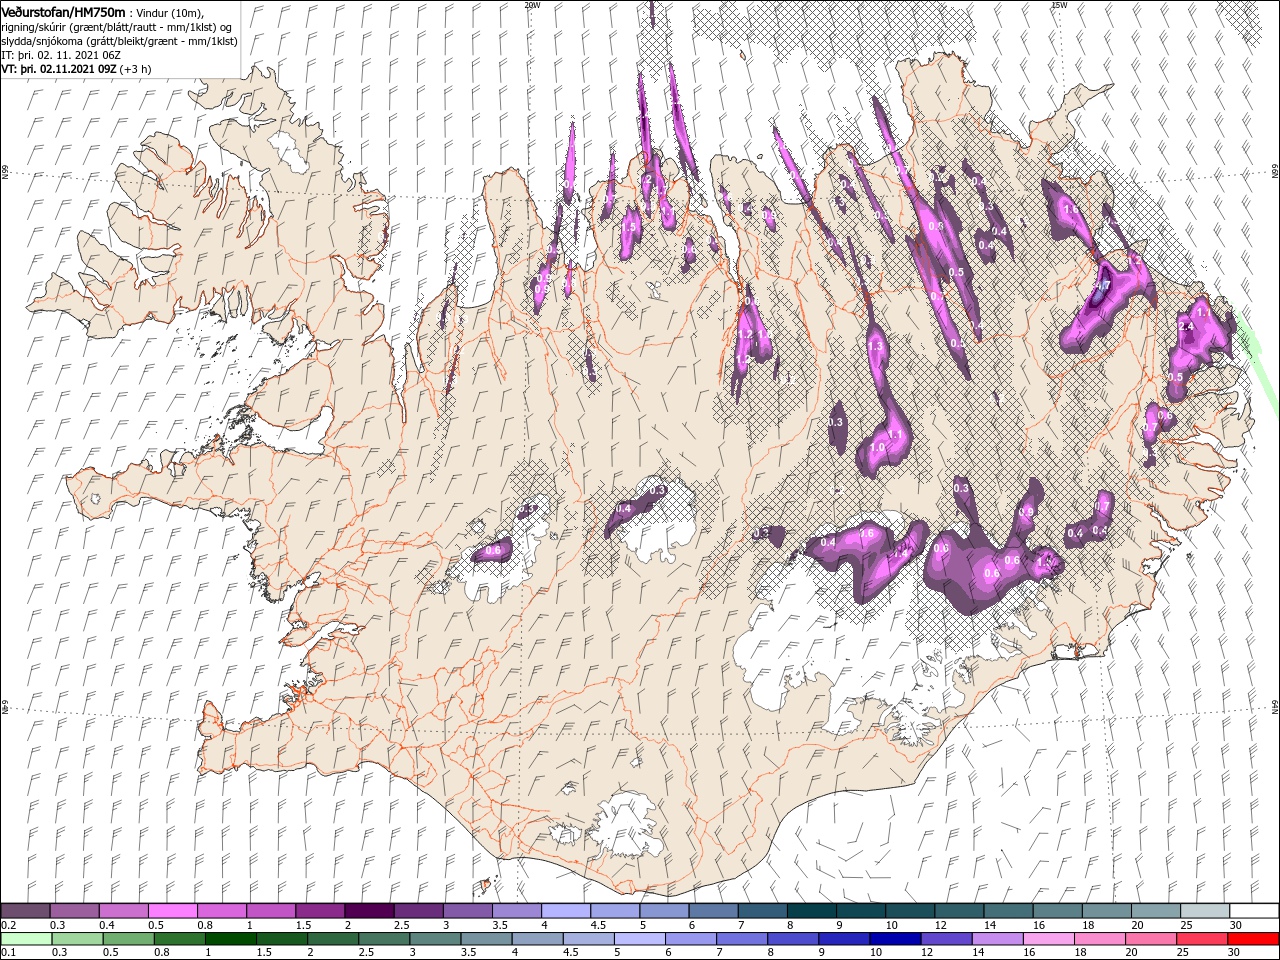Pick the navy blue 10–12 rain legend swatch
This screenshot has width=1280, height=960.
pos(895,939)
